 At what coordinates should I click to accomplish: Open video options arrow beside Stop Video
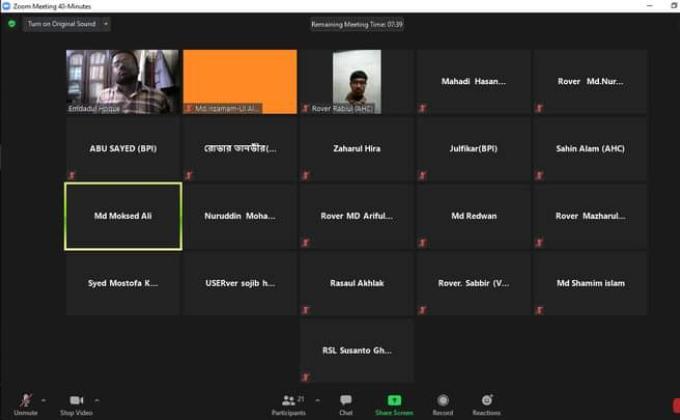(x=97, y=400)
